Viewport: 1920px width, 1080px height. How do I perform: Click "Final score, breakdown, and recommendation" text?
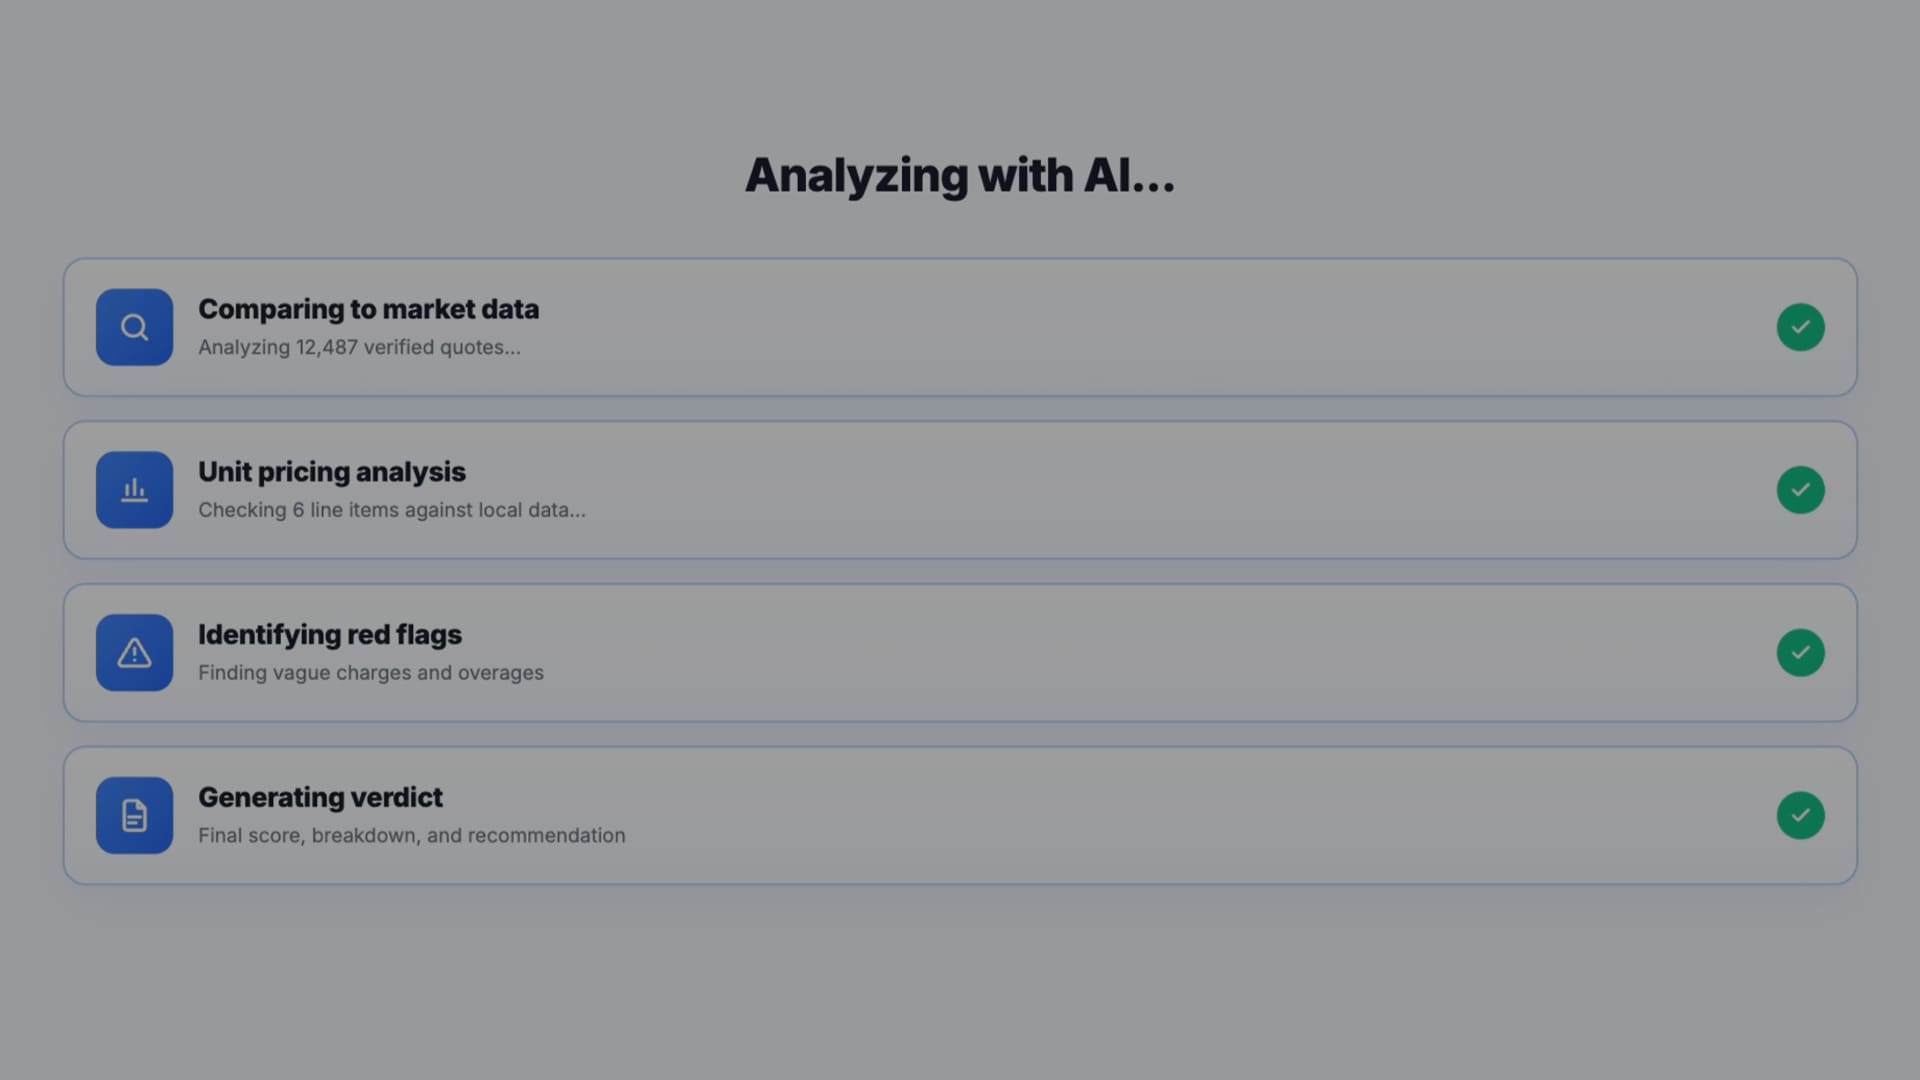point(411,836)
